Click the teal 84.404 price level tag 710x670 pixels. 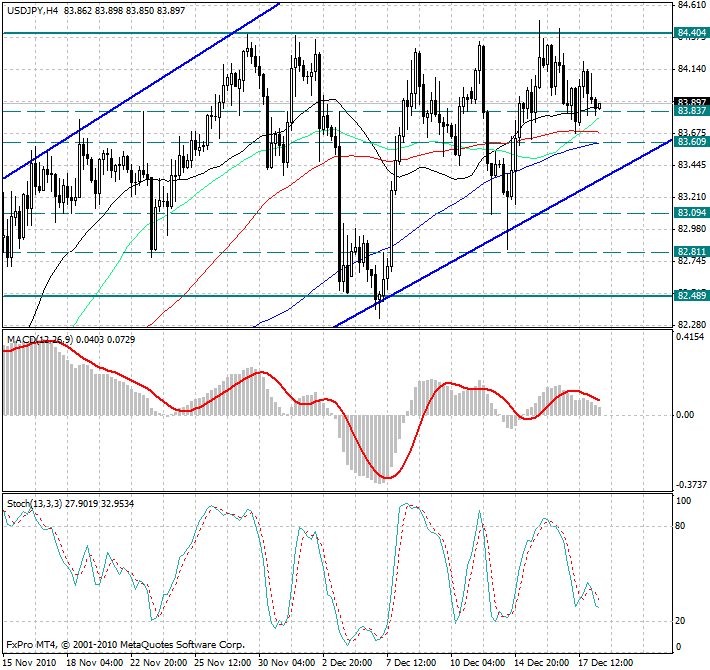(x=691, y=33)
